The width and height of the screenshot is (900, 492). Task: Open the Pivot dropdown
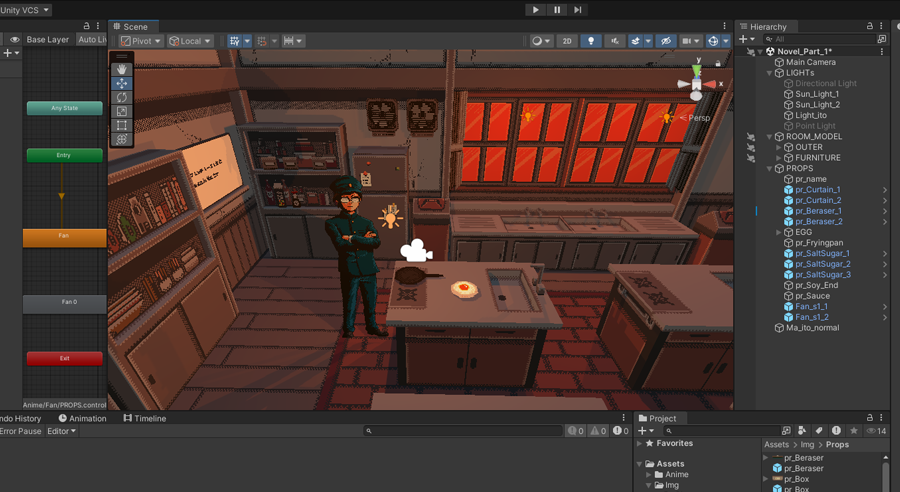pyautogui.click(x=141, y=41)
